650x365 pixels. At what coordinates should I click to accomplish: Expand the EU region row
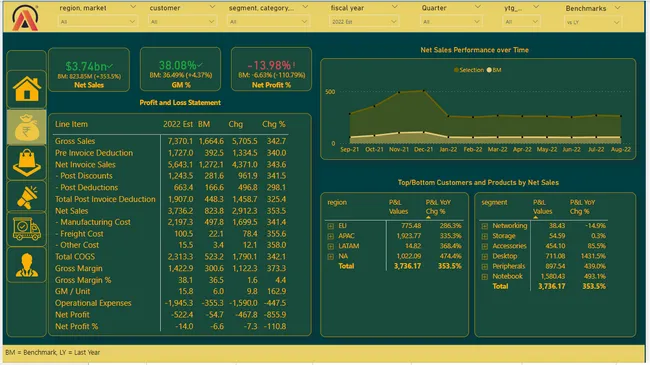[x=330, y=226]
